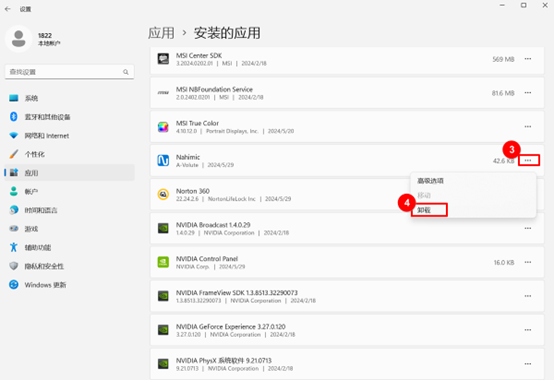The height and width of the screenshot is (380, 554).
Task: Select the MSI NBFoundation Service name text
Action: coord(214,89)
